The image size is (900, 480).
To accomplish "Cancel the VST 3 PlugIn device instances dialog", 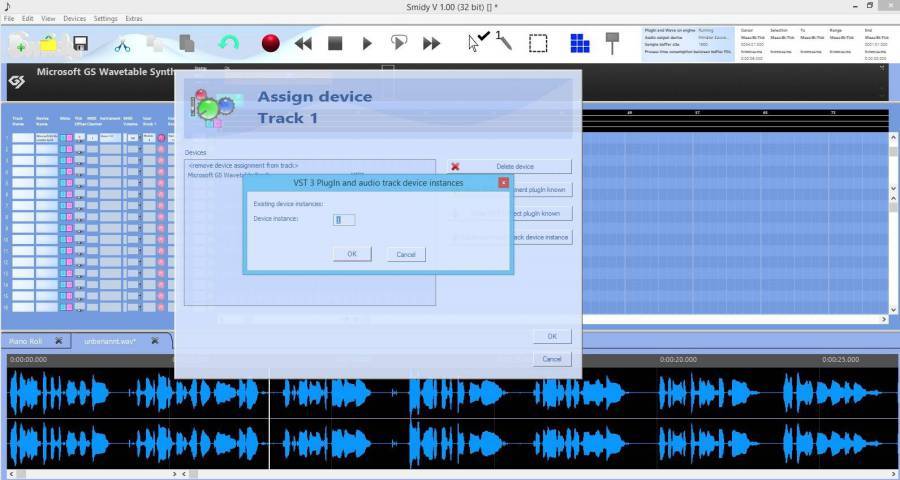I will pyautogui.click(x=406, y=254).
